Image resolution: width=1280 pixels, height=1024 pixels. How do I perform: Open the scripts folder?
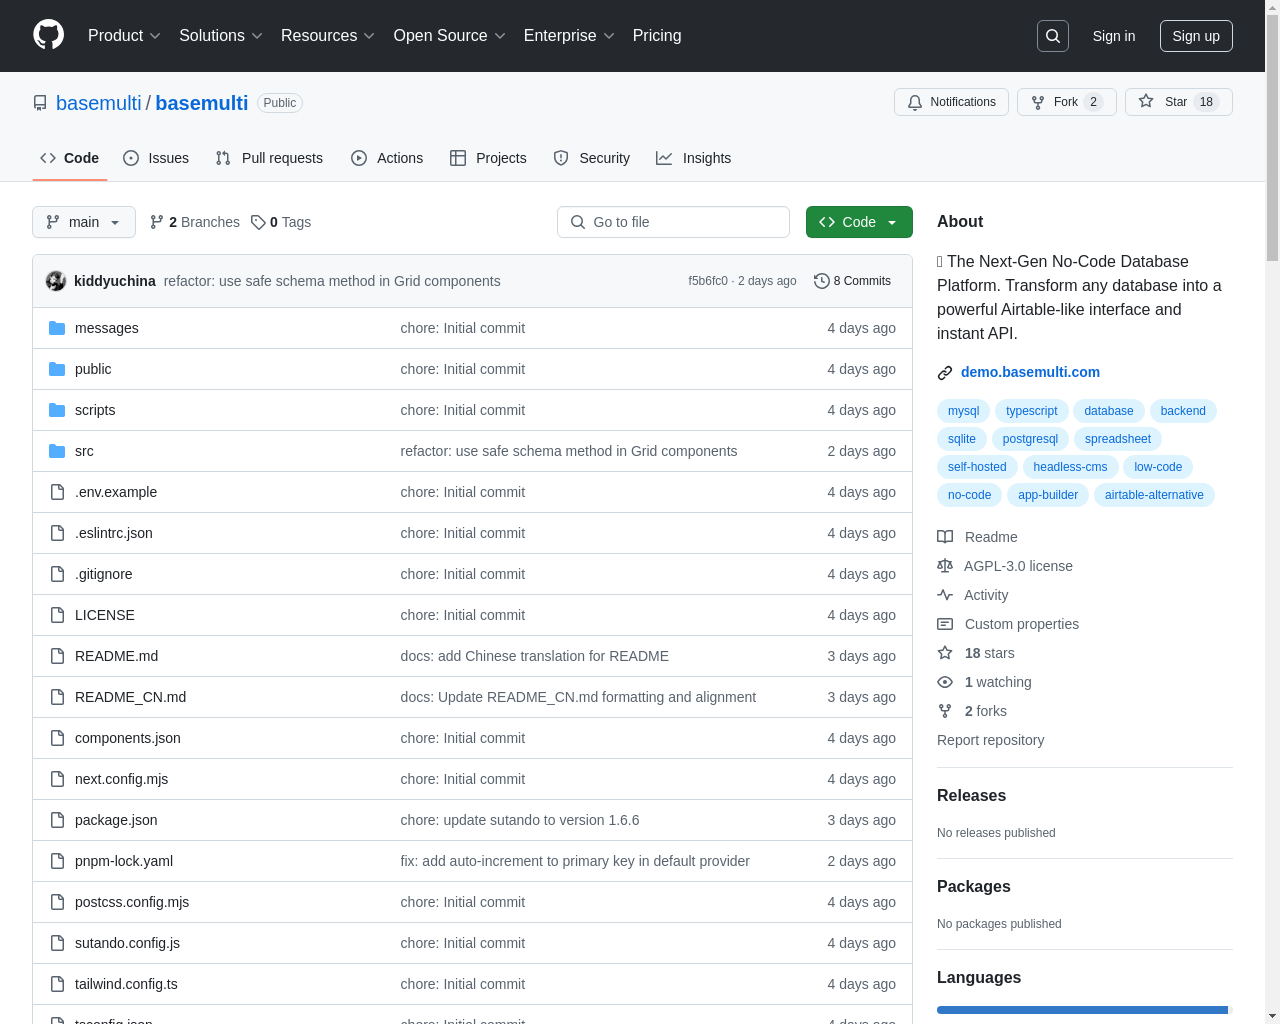(x=95, y=410)
